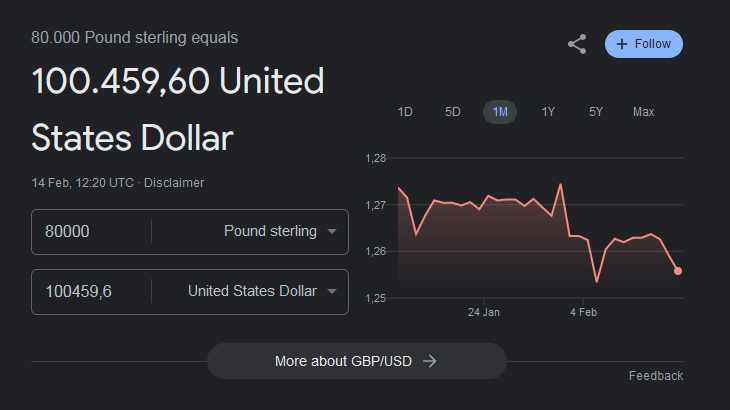
Task: Select the 5D time range tab
Action: pyautogui.click(x=453, y=112)
